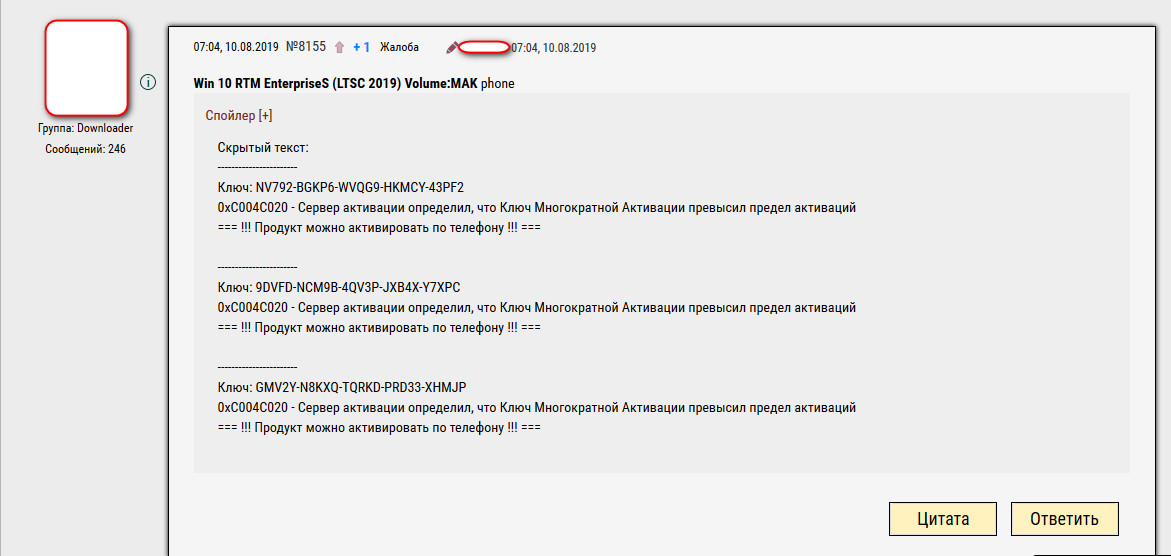Click the third Ключ line in spoiler
This screenshot has width=1171, height=556.
tap(341, 388)
